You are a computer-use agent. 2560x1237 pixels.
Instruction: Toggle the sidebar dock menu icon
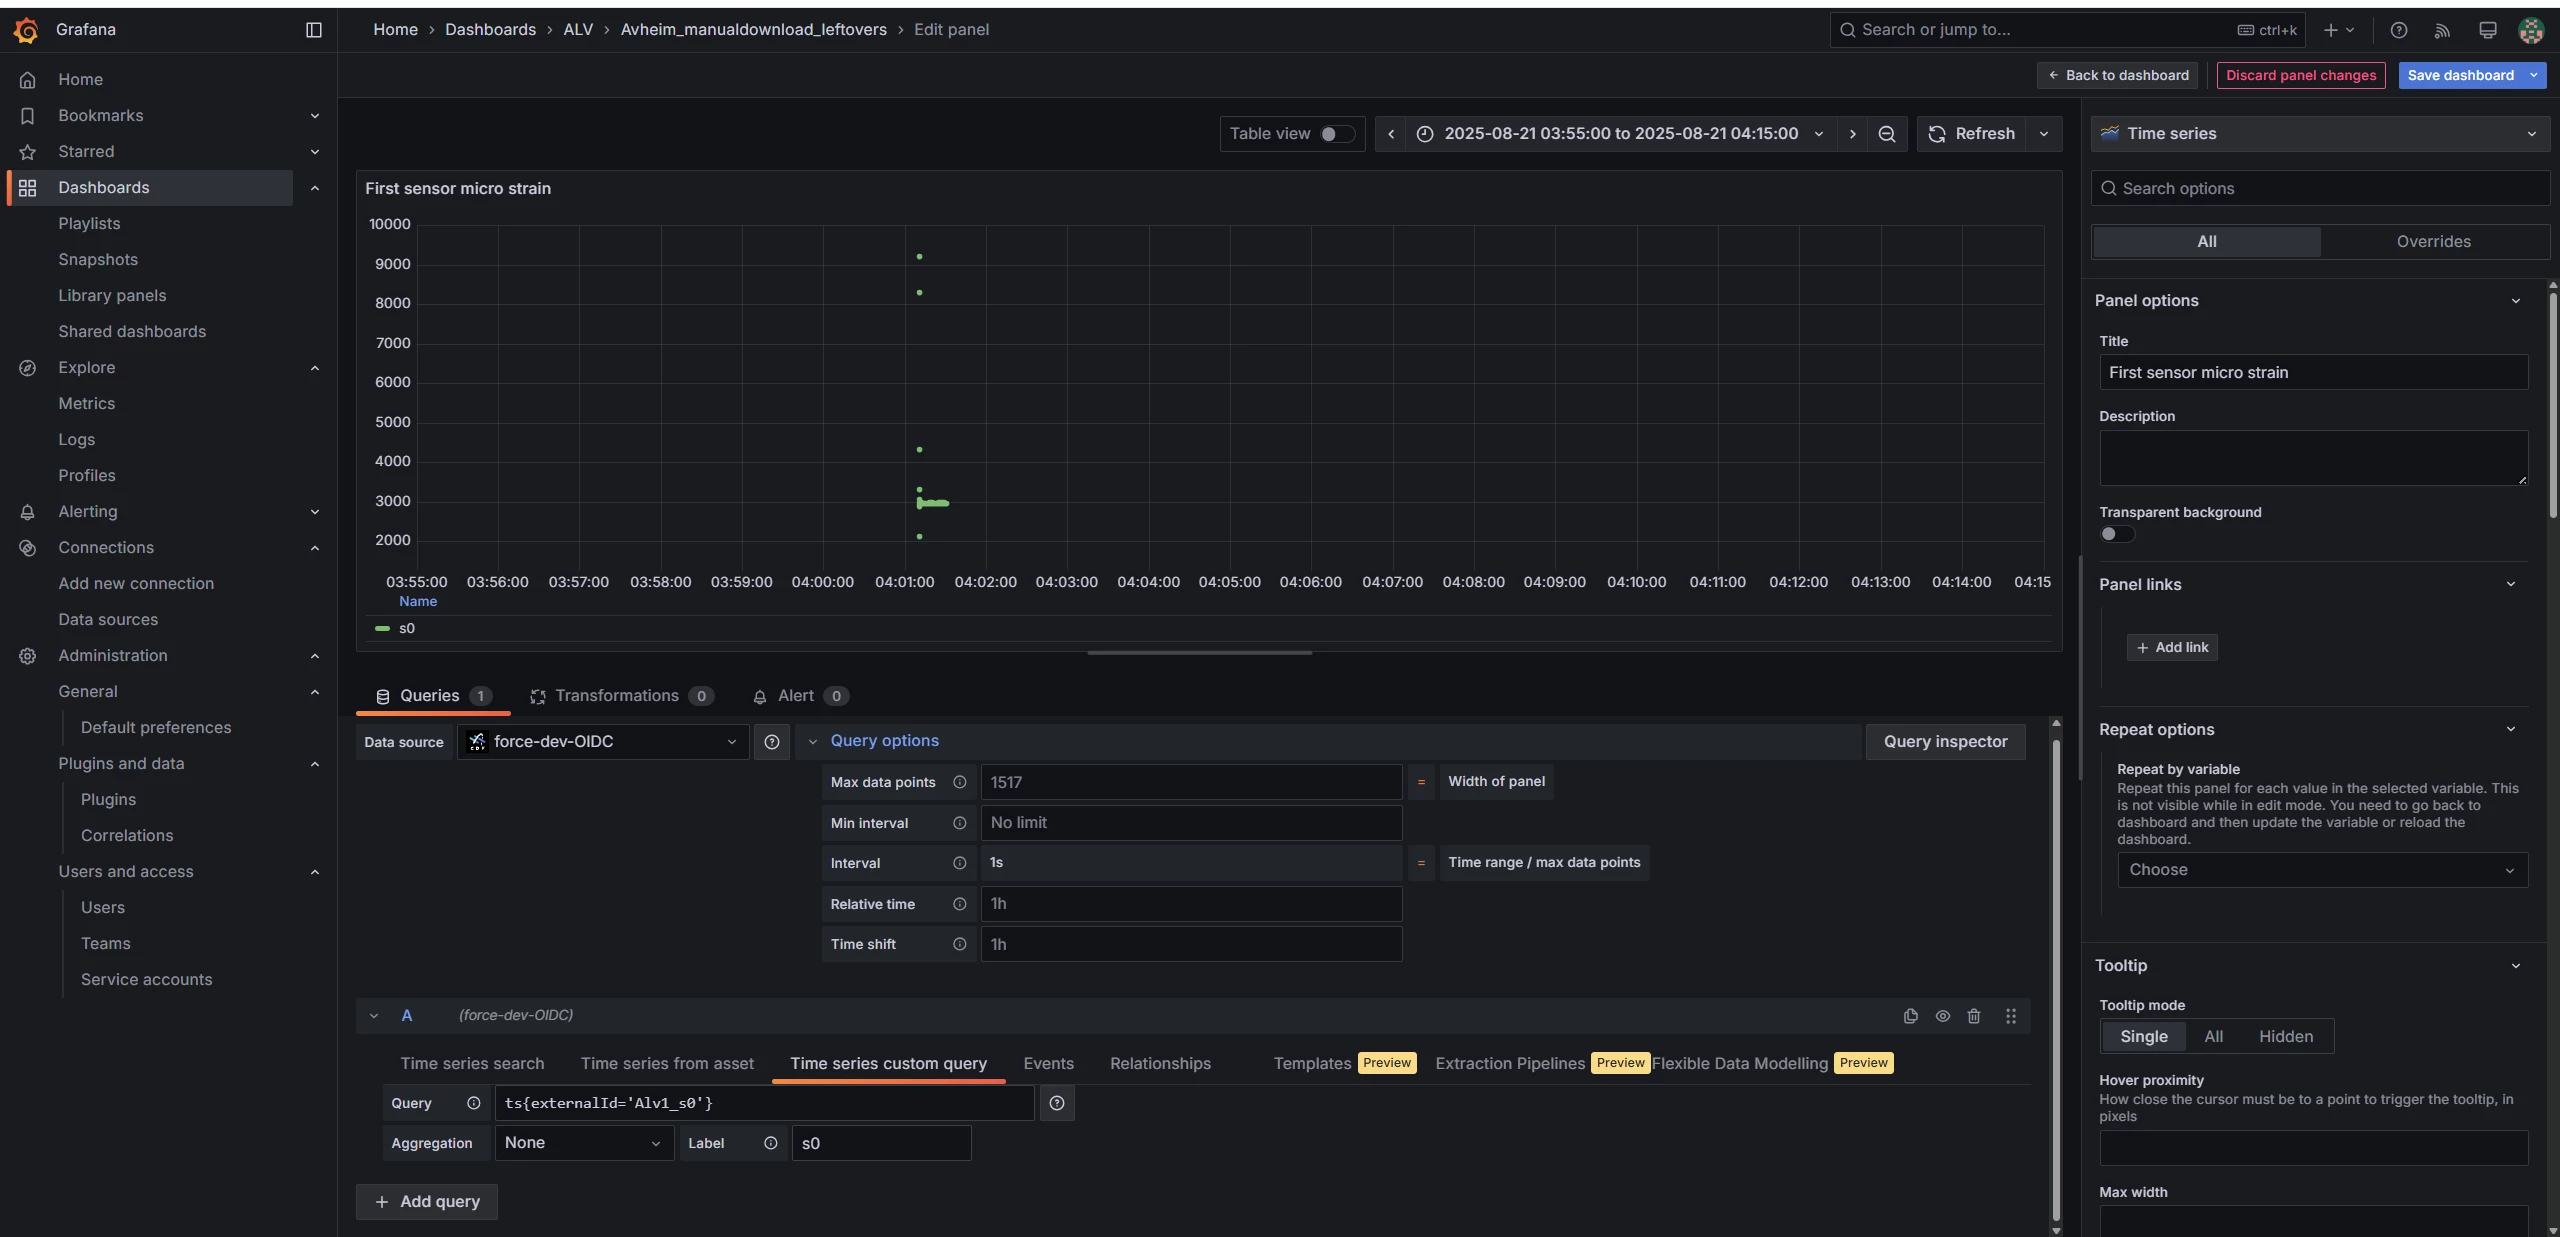(x=313, y=30)
